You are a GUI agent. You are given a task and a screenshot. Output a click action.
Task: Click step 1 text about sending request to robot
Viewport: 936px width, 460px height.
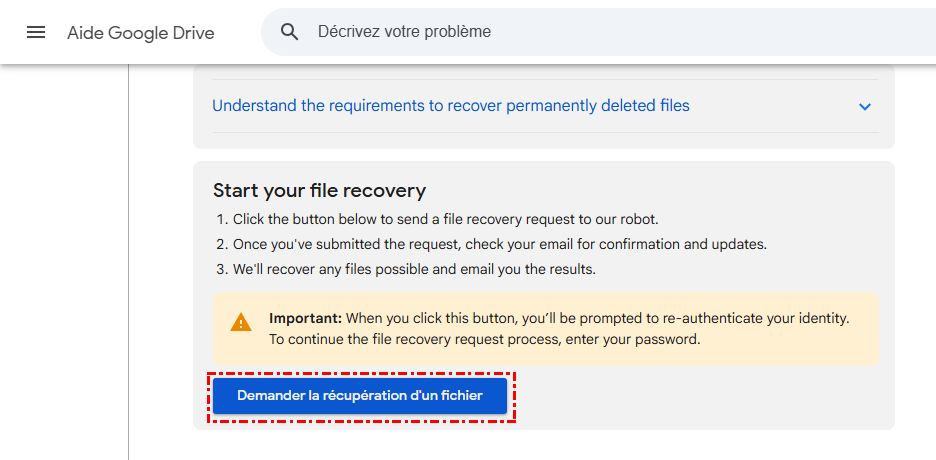coord(445,219)
